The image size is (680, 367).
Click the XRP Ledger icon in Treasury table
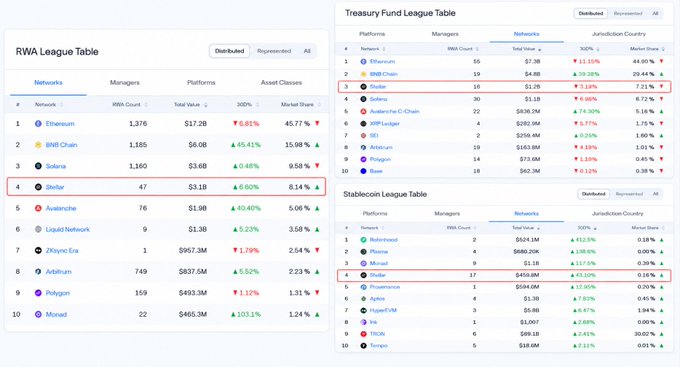click(363, 124)
